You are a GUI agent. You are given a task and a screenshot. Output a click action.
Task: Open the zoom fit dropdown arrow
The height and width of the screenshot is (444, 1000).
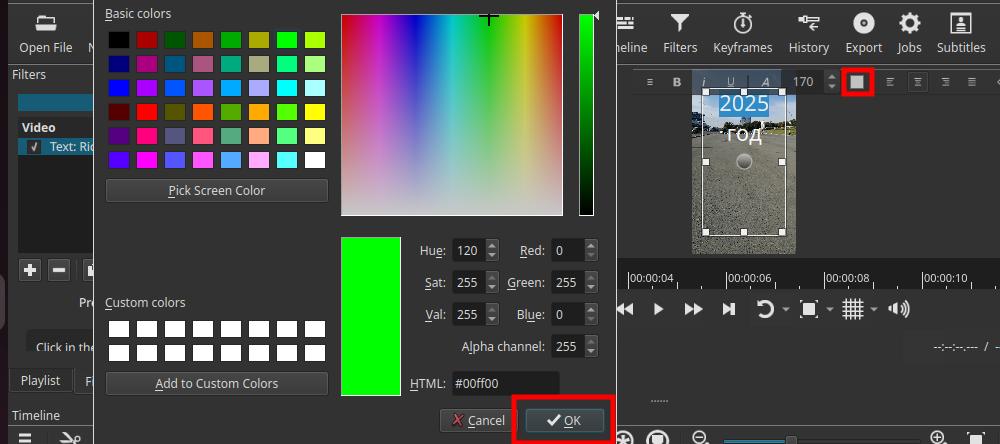(830, 310)
